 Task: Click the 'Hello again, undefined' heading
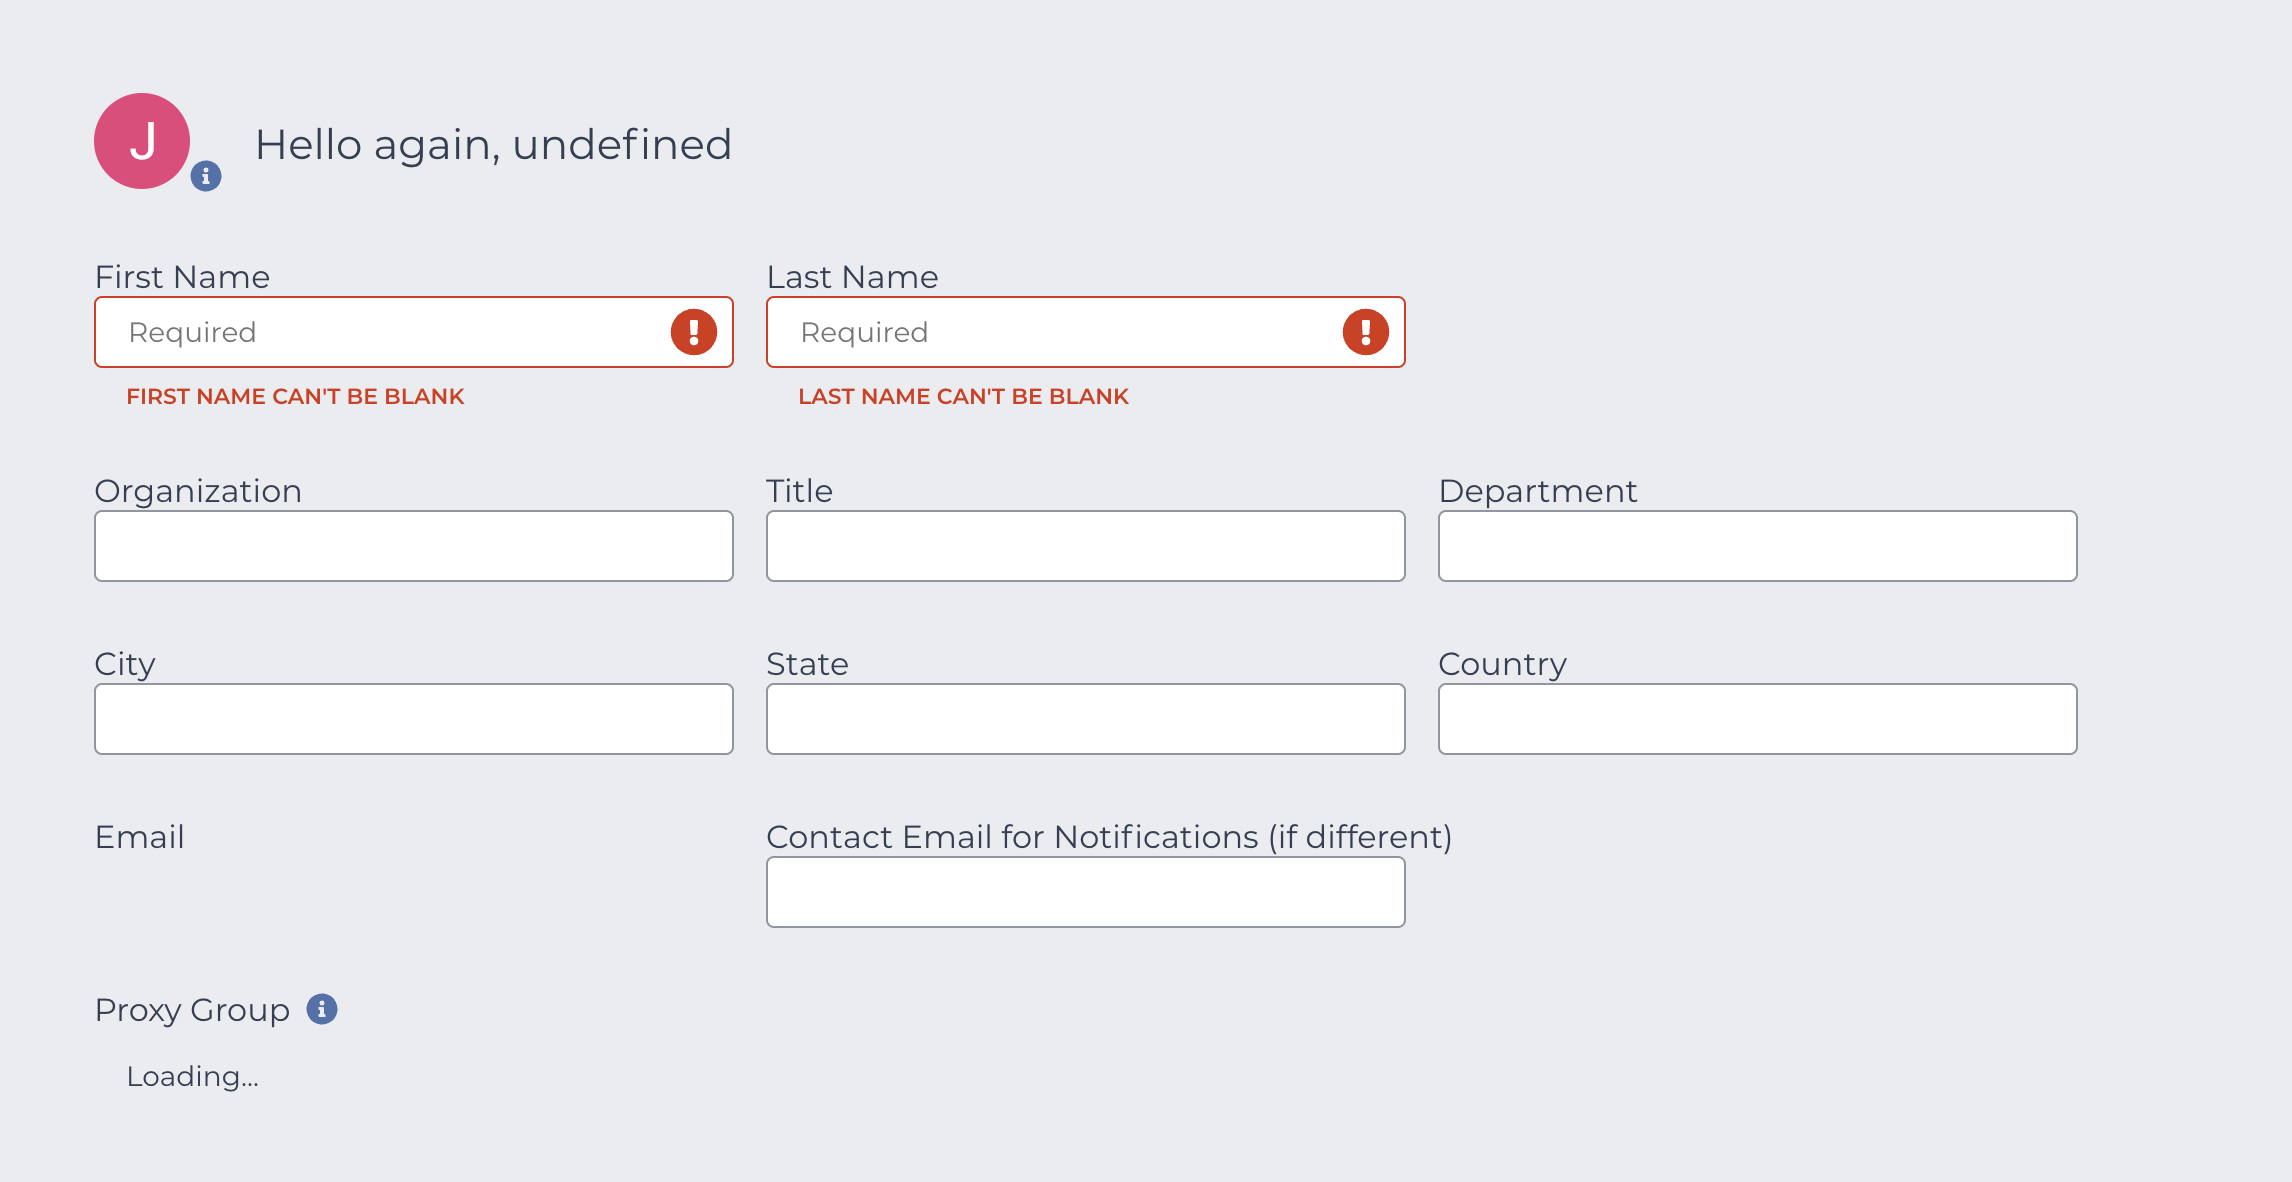click(494, 145)
